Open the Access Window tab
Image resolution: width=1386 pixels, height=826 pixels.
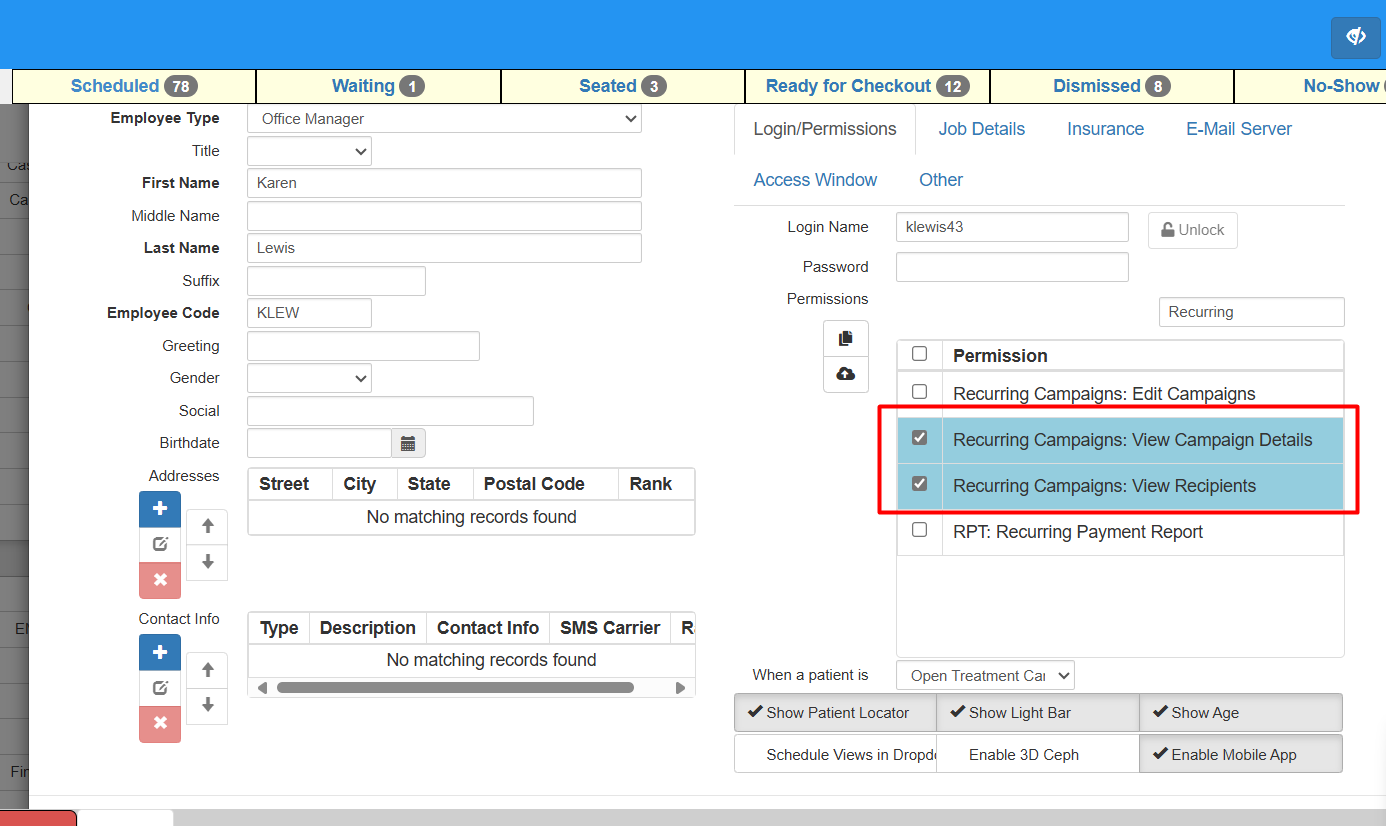point(815,180)
